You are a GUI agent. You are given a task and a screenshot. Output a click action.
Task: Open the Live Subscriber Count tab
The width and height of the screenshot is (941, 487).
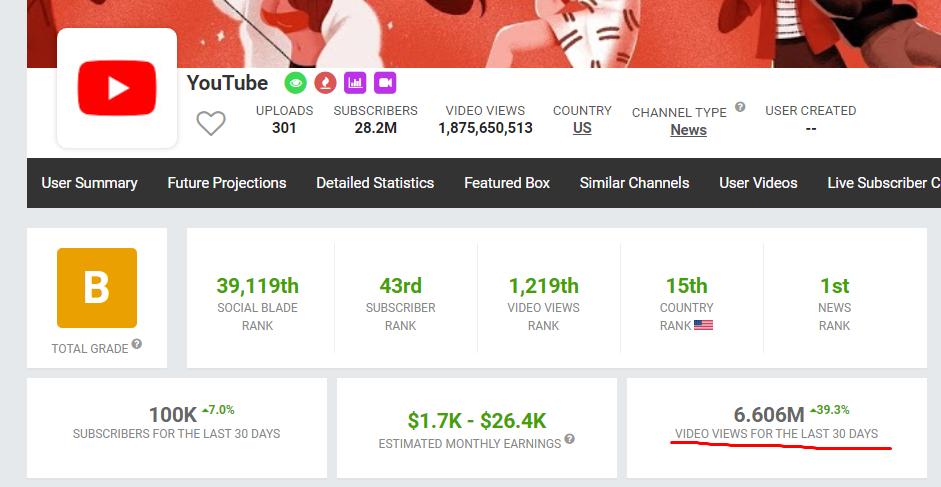click(884, 183)
